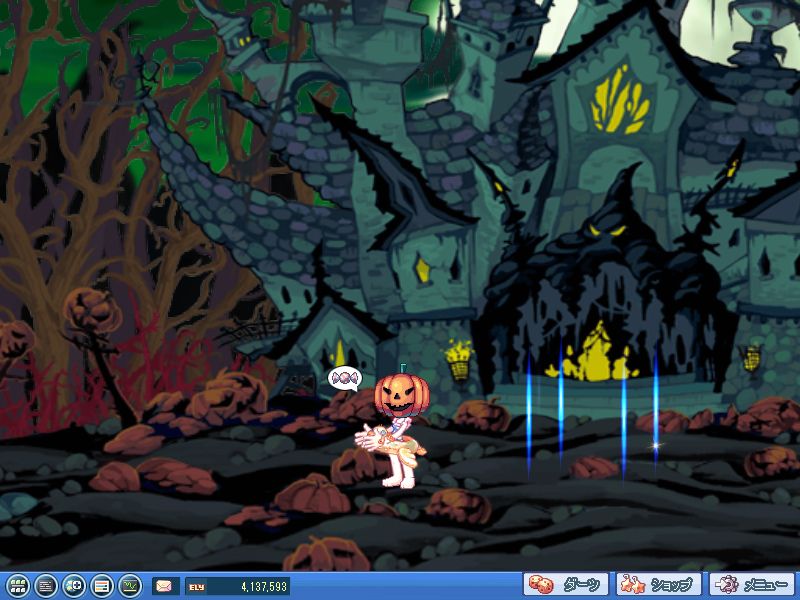Open the colored list bars icon
The height and width of the screenshot is (600, 800).
pos(102,586)
